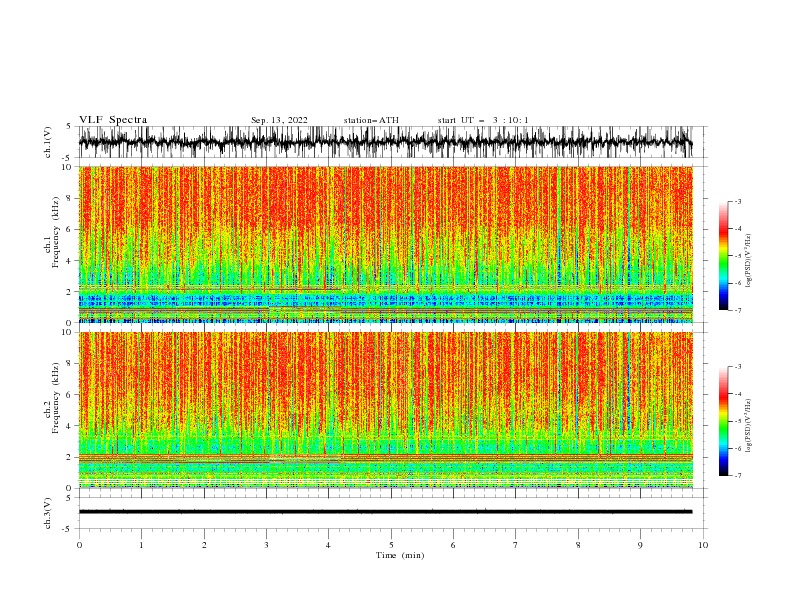
Task: Click the time axis tick label '0'
Action: coord(79,545)
